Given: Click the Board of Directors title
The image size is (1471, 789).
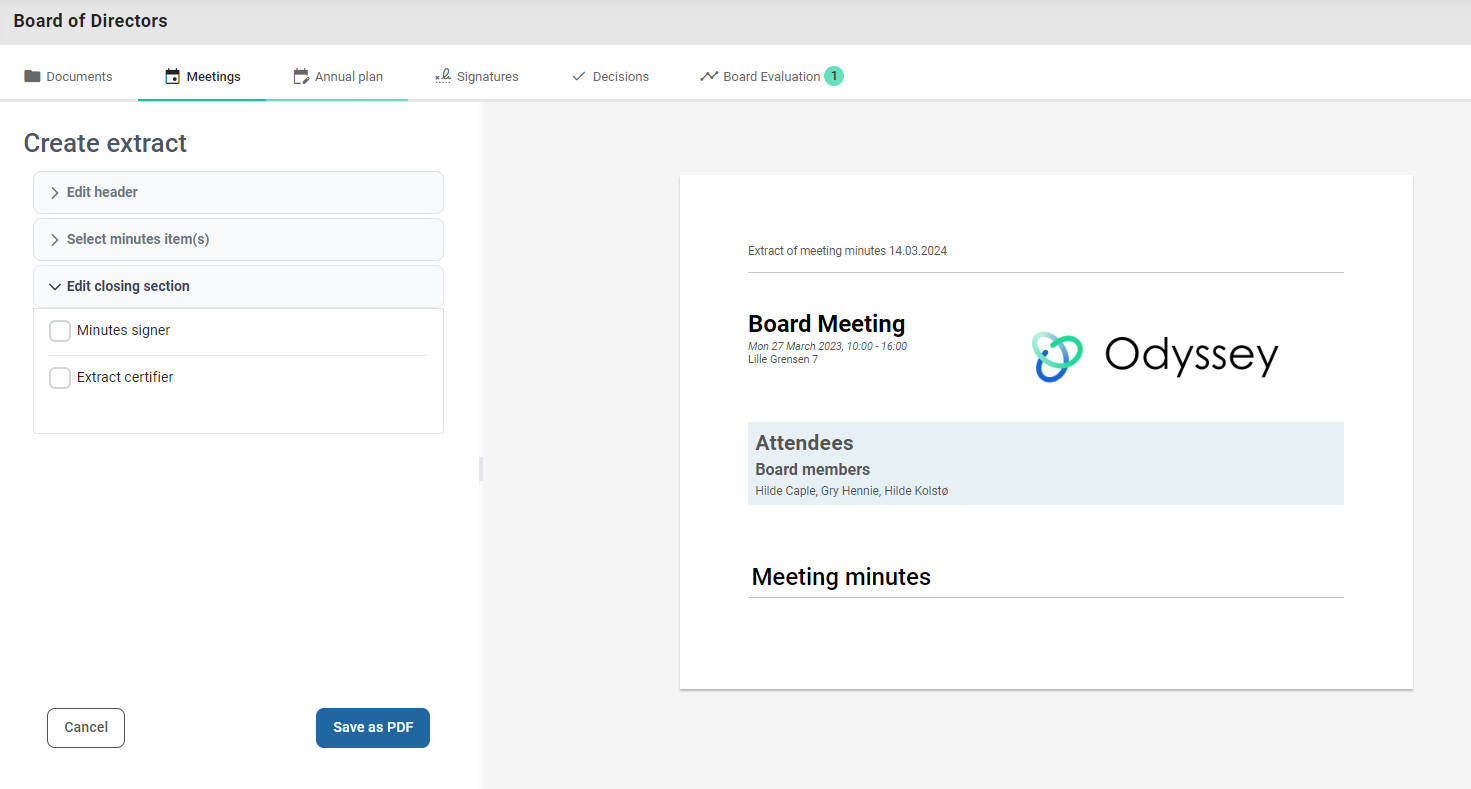Looking at the screenshot, I should tap(91, 21).
